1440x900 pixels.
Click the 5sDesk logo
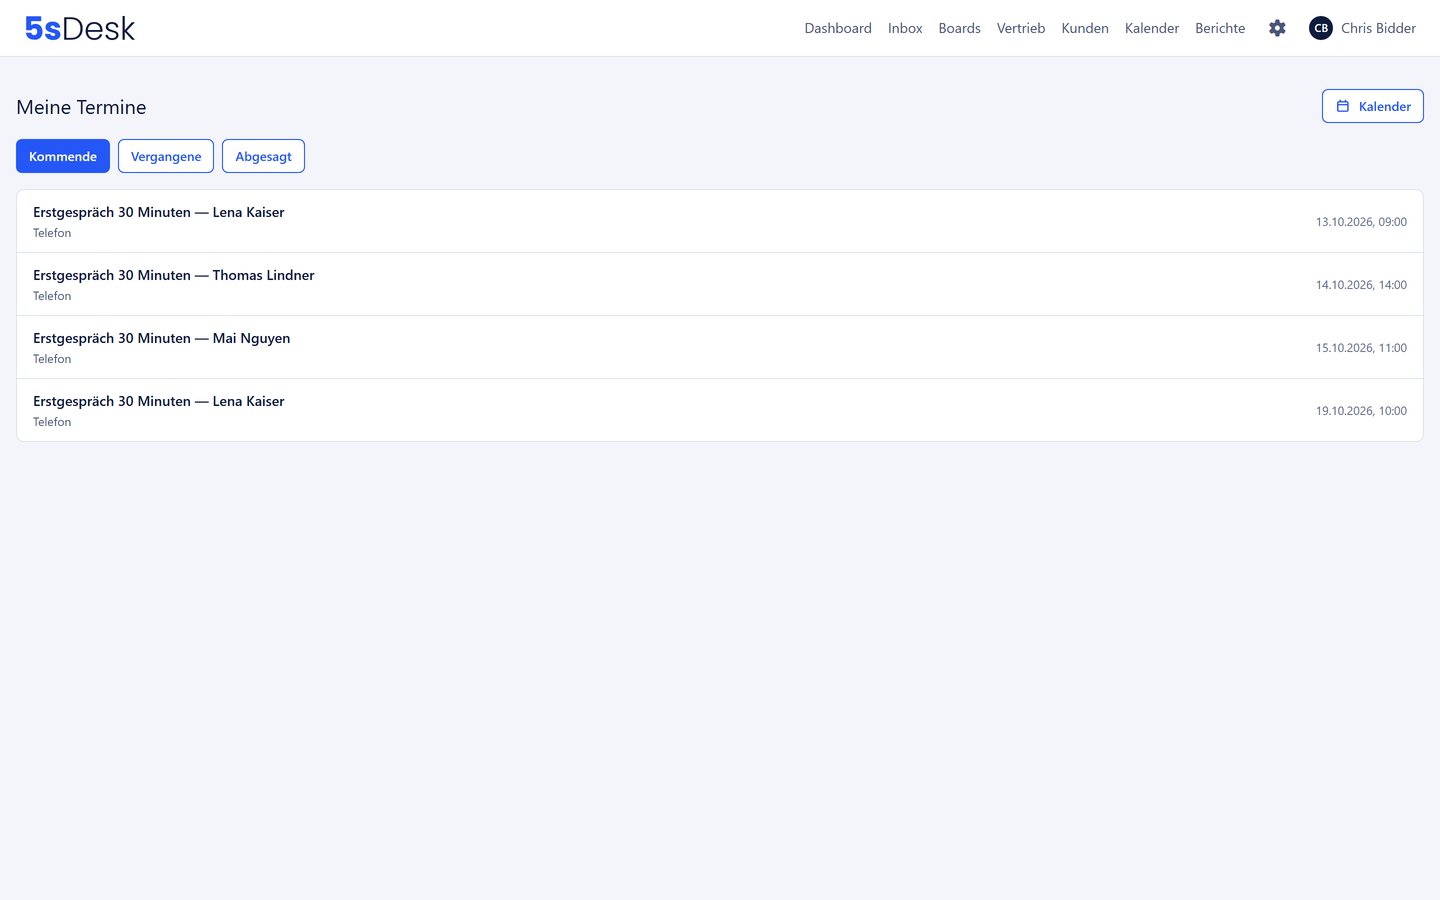(x=80, y=28)
